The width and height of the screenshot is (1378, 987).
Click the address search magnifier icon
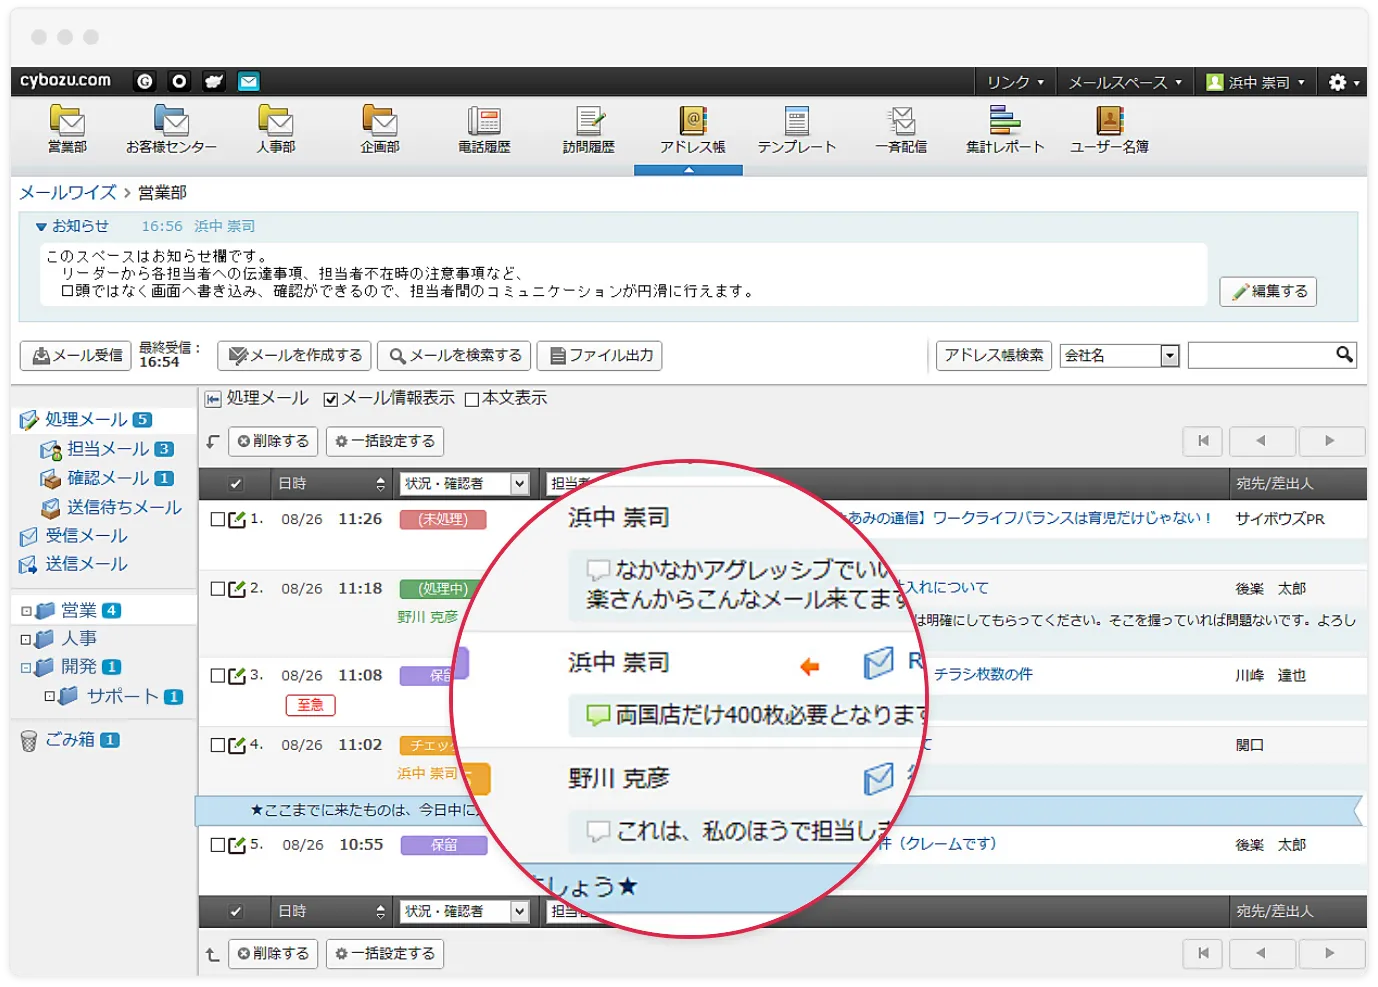1344,354
